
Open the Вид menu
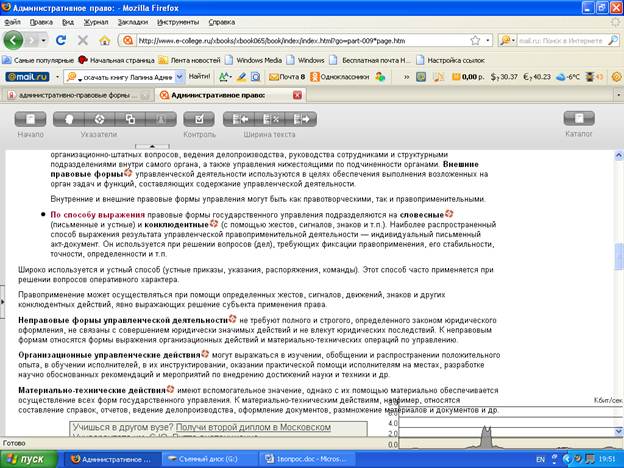[x=68, y=22]
